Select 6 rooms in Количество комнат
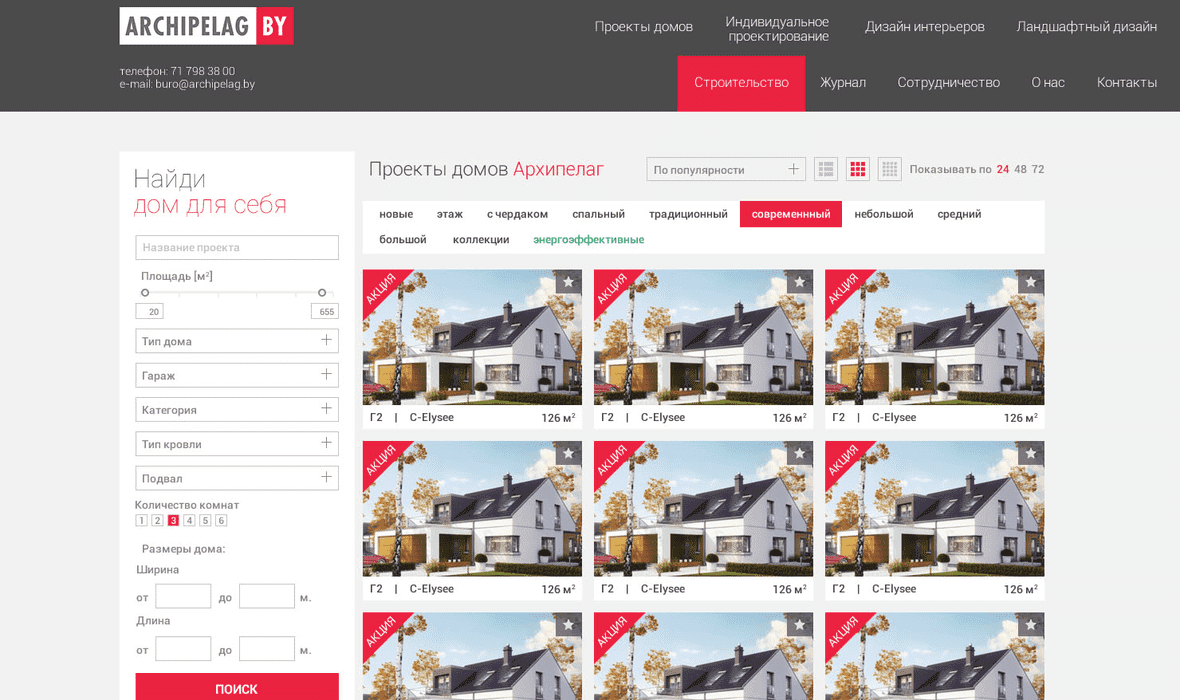The image size is (1180, 700). point(221,520)
